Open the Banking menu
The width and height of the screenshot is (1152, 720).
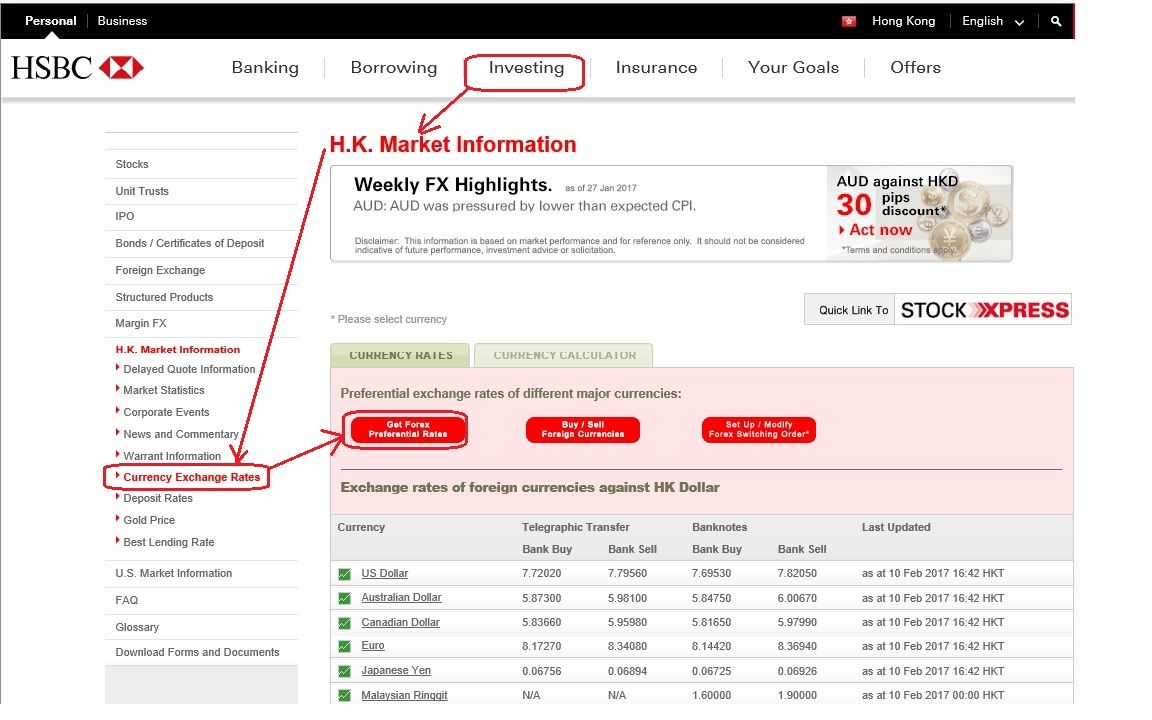pos(265,68)
